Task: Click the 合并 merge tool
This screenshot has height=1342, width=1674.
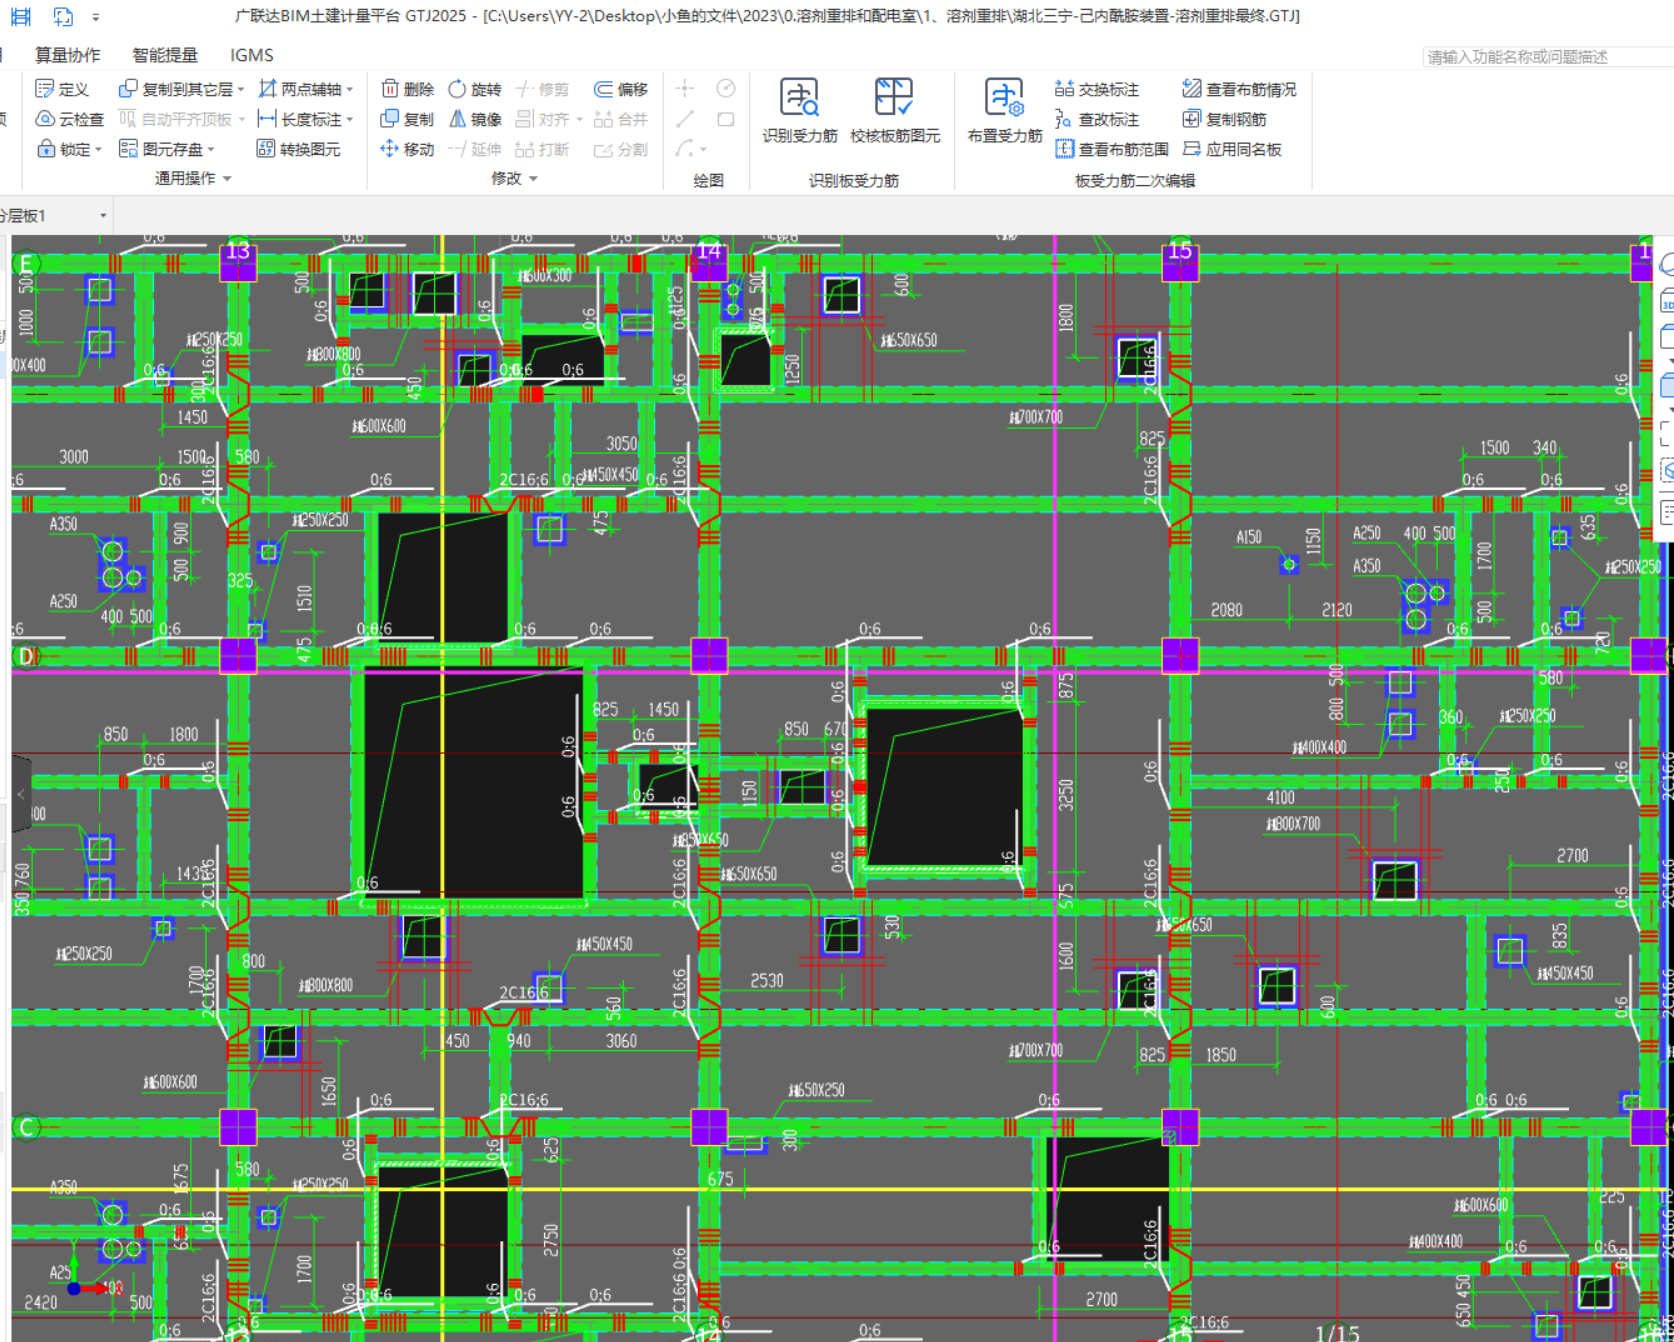Action: coord(620,119)
